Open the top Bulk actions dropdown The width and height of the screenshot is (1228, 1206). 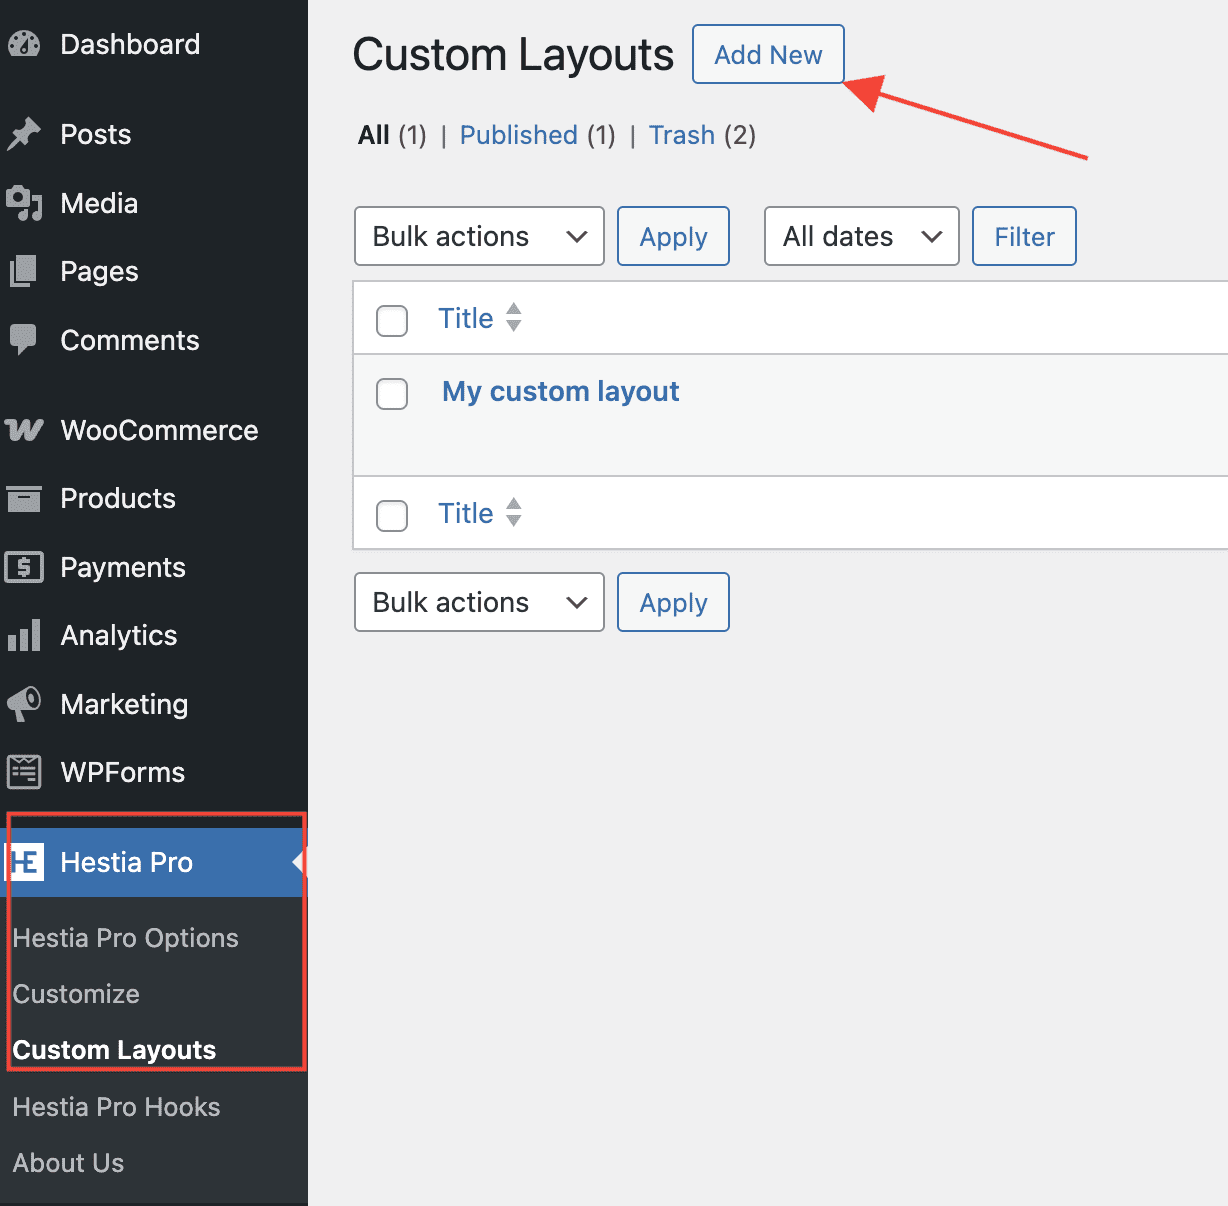(479, 237)
